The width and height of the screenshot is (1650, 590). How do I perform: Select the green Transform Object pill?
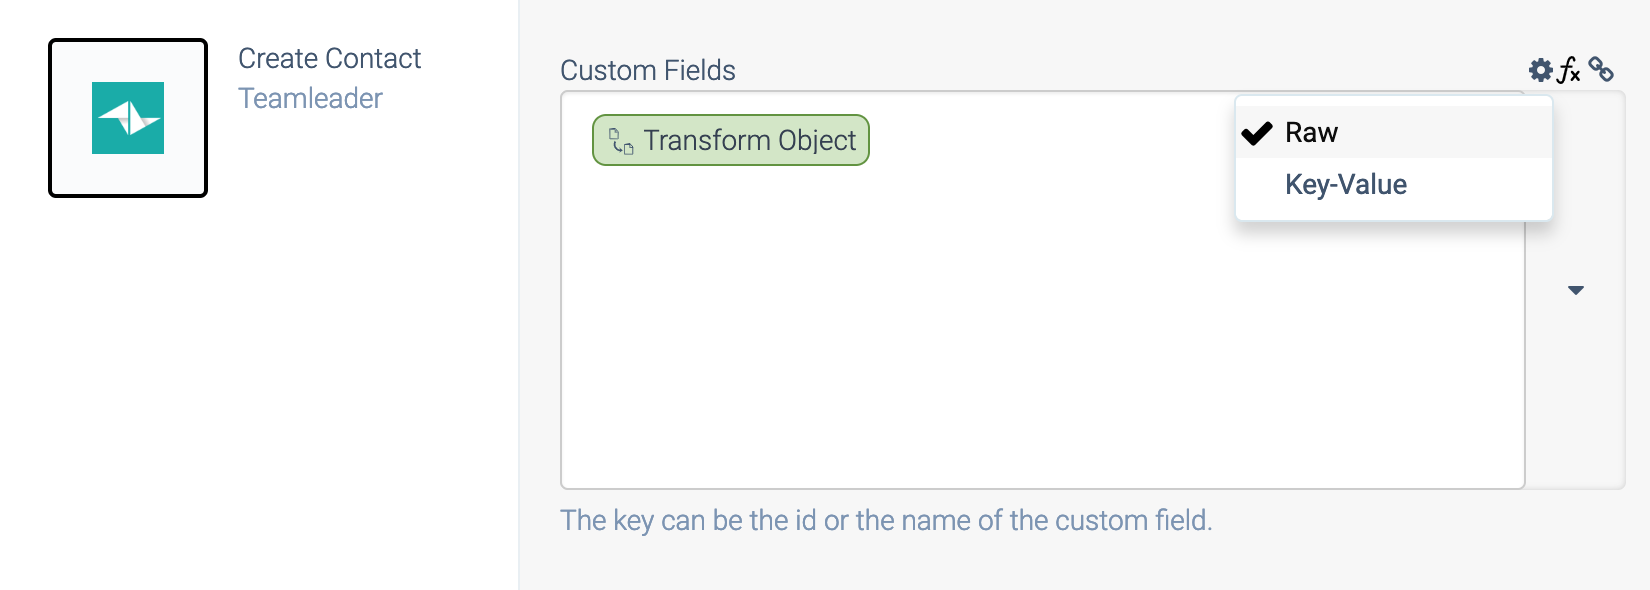pyautogui.click(x=731, y=140)
